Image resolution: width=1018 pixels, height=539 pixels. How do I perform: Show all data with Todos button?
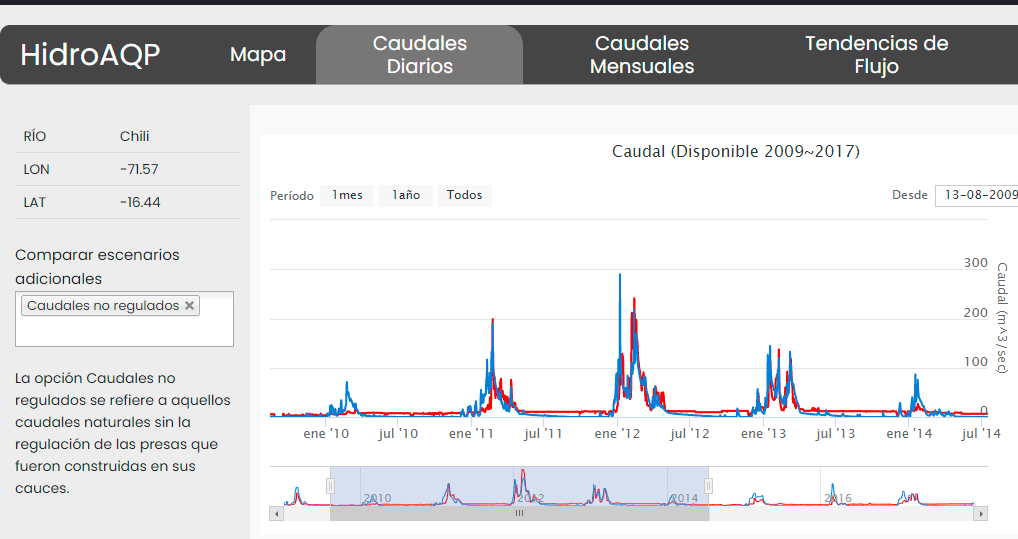click(x=464, y=195)
